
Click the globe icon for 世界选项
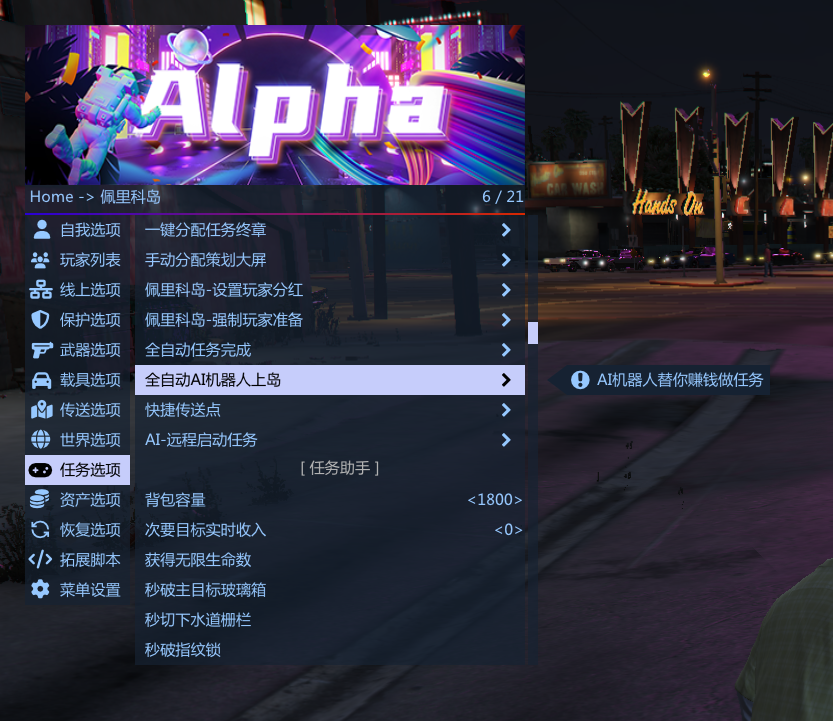click(41, 440)
